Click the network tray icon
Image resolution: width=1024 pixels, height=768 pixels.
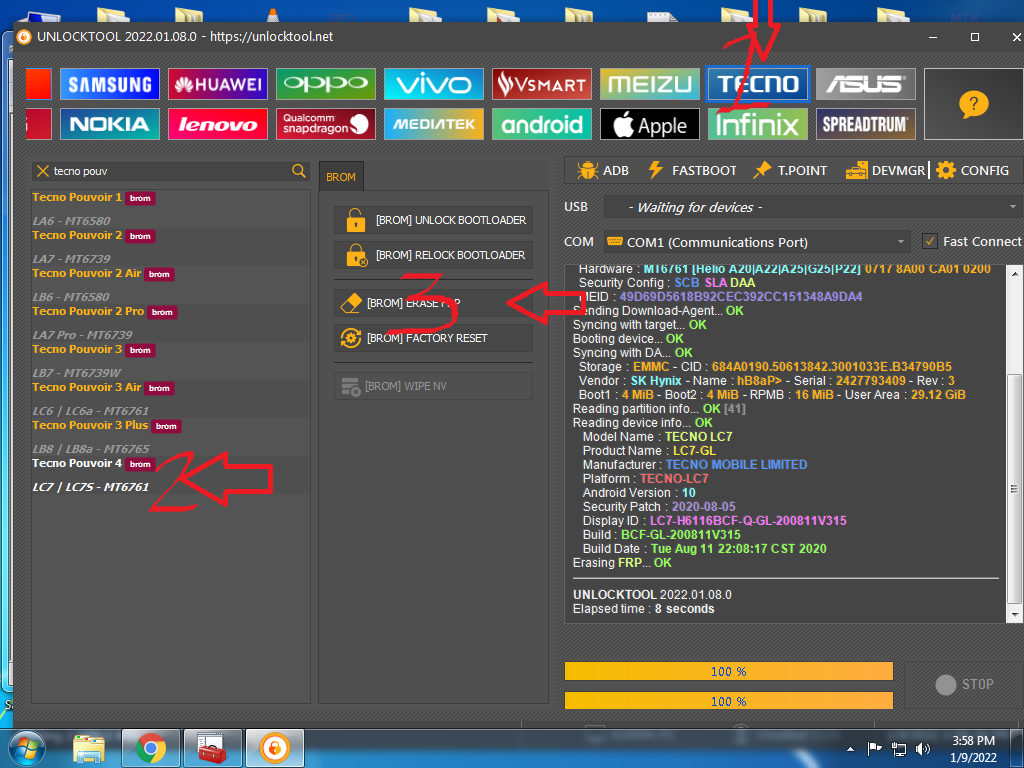[899, 749]
